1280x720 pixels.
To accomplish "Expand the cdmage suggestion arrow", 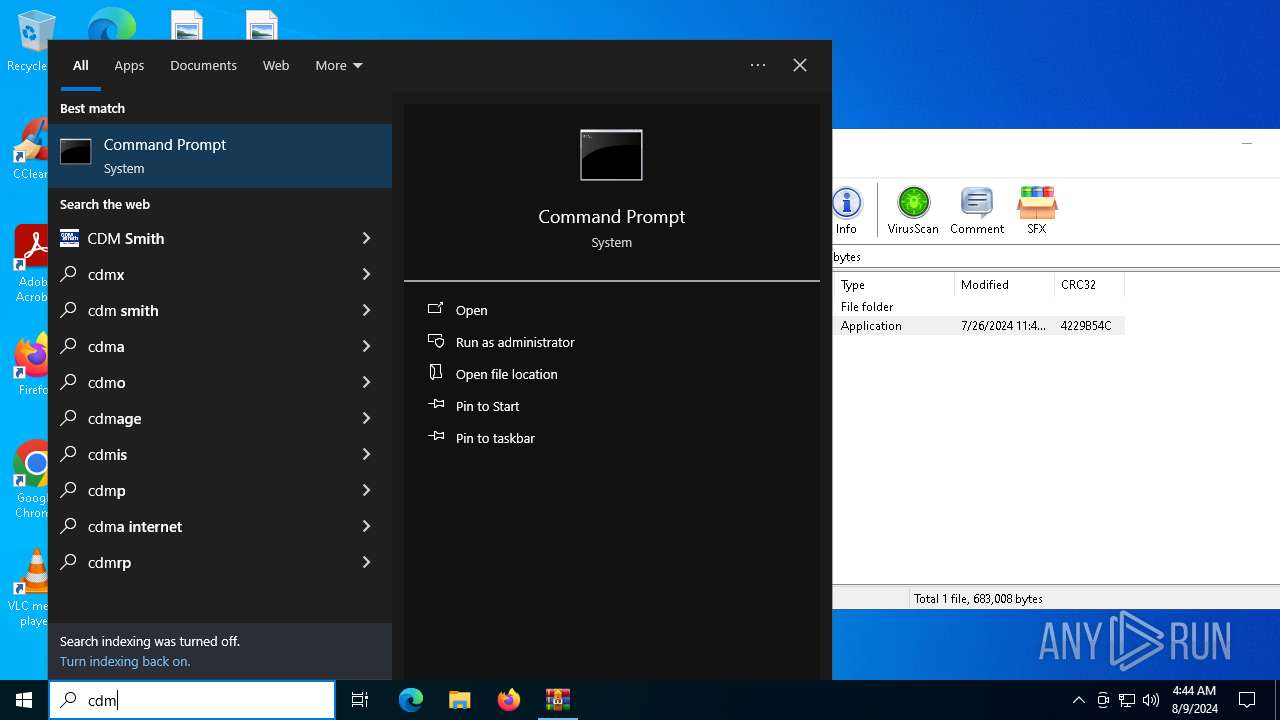I will point(366,418).
